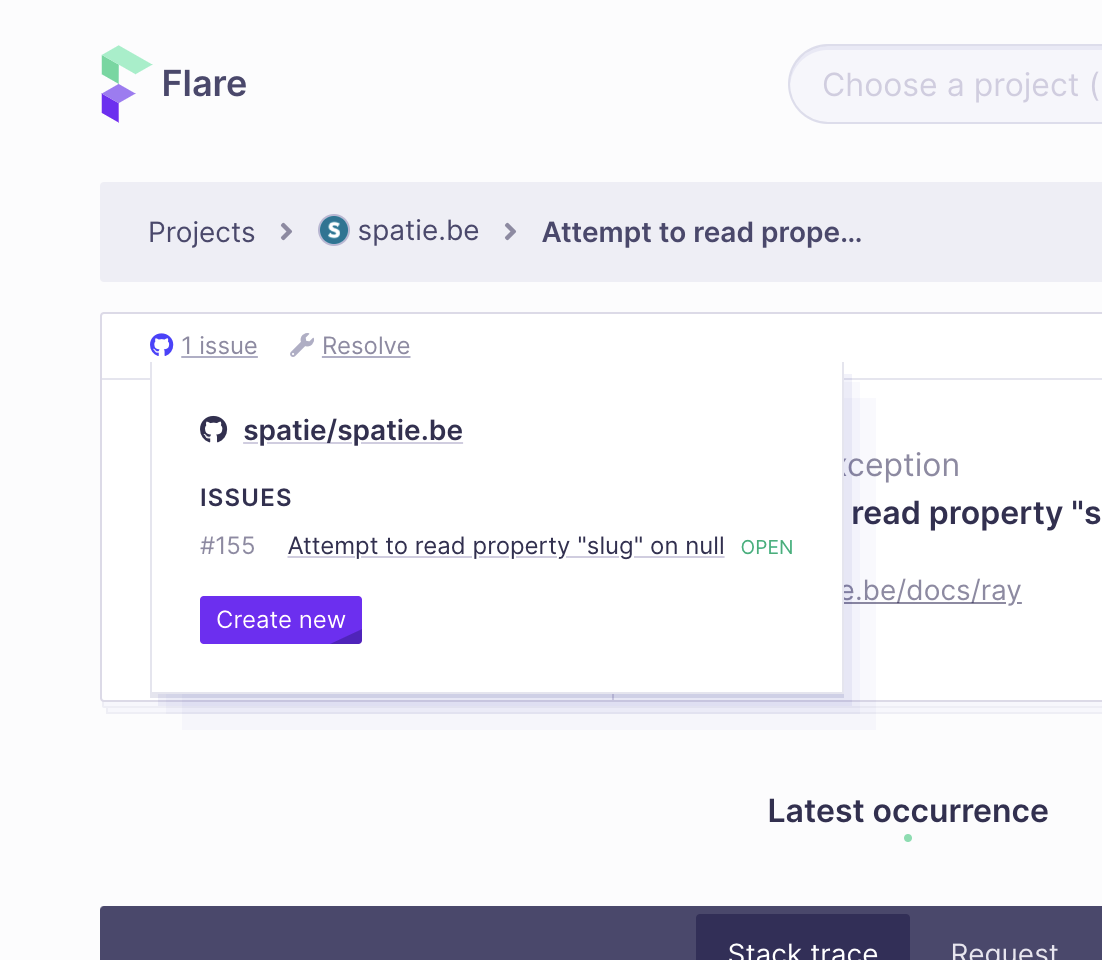The width and height of the screenshot is (1102, 960).
Task: Open the Resolve link
Action: 366,346
